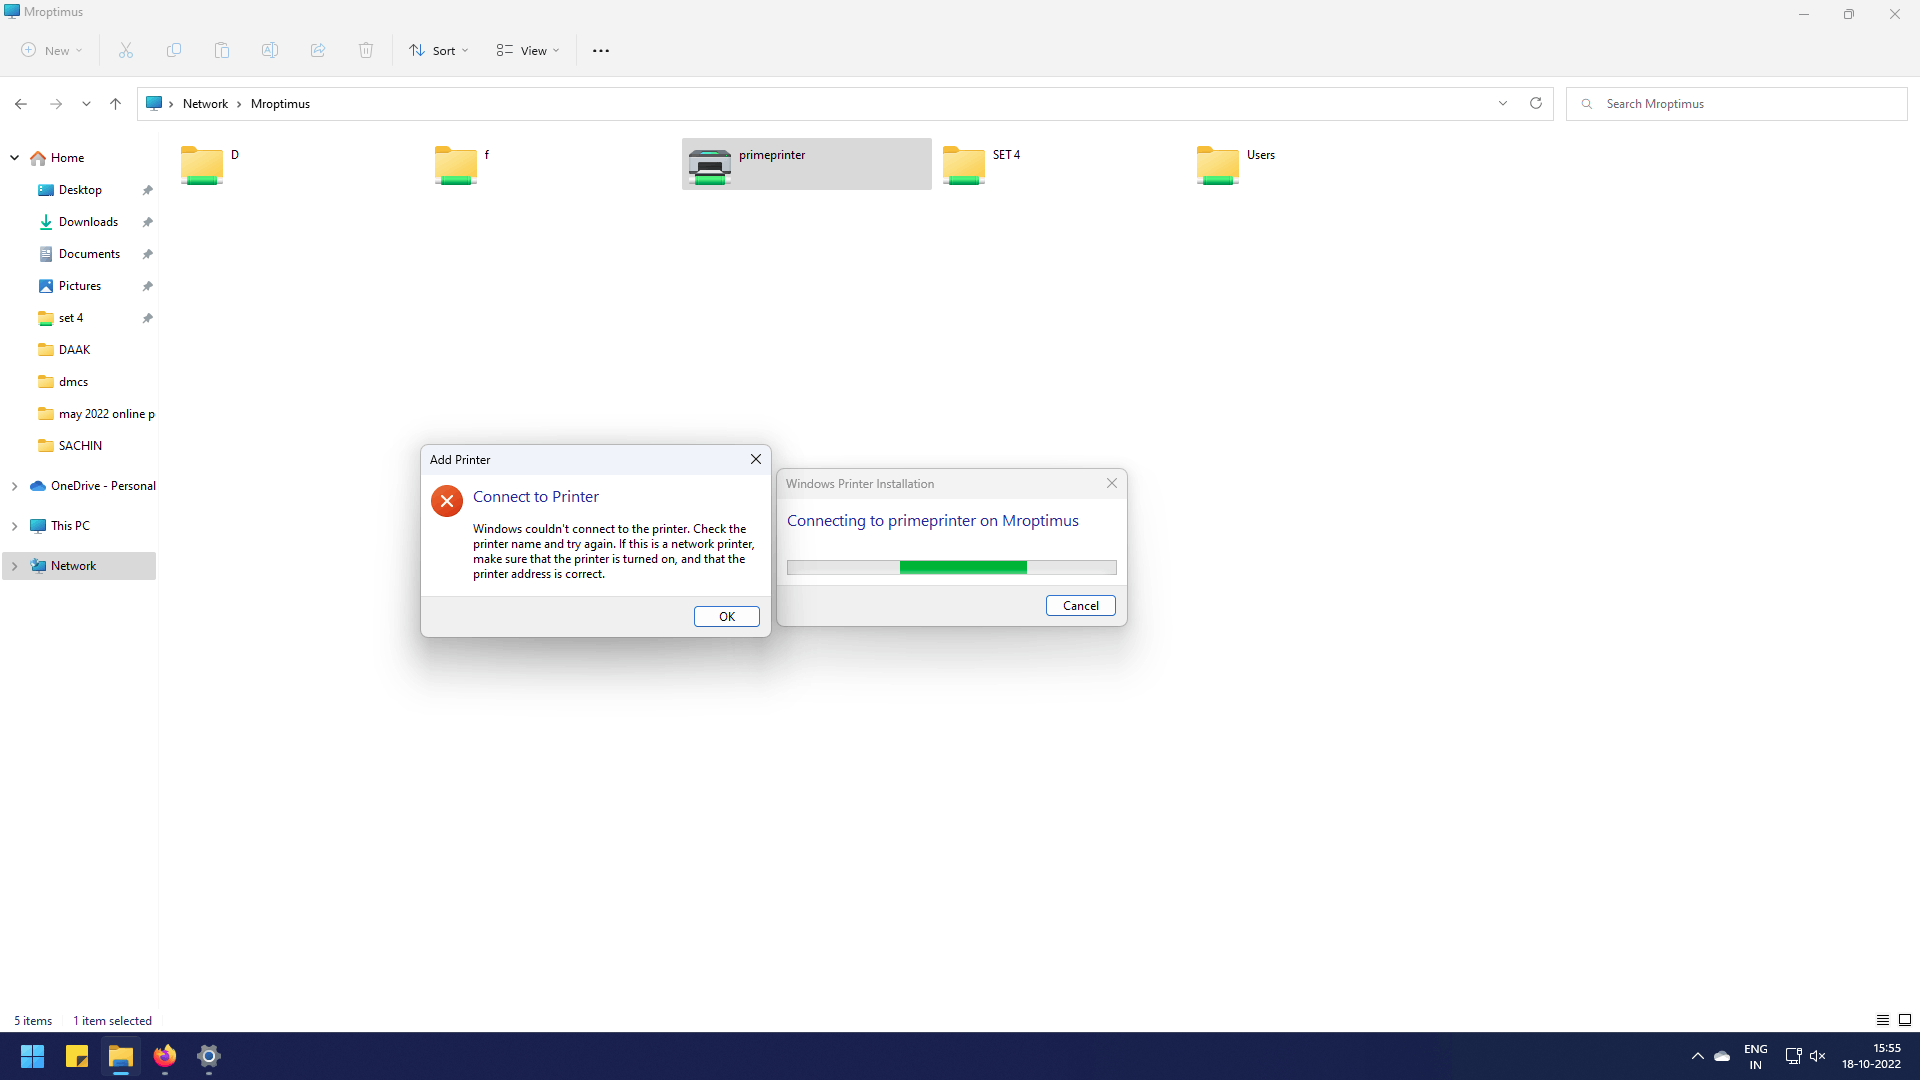This screenshot has width=1920, height=1080.
Task: Click the Cut icon in toolbar
Action: click(x=126, y=50)
